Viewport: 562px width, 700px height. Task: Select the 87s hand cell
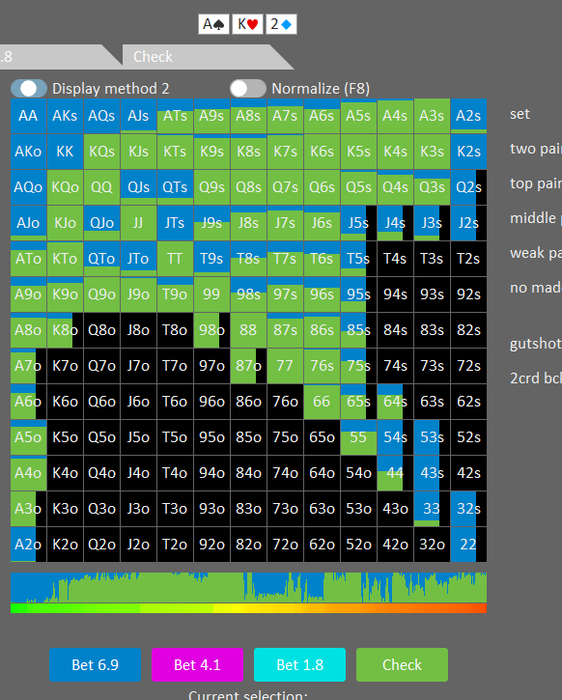coord(285,330)
